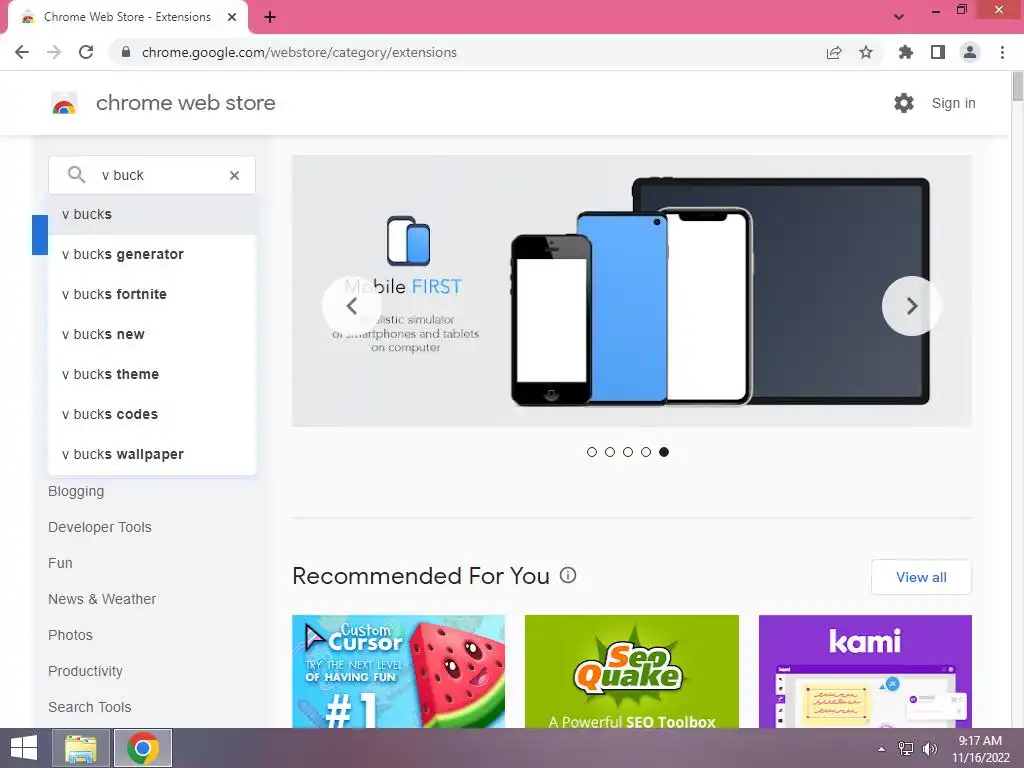Go forward with browser arrow
This screenshot has height=768, width=1024.
54,52
